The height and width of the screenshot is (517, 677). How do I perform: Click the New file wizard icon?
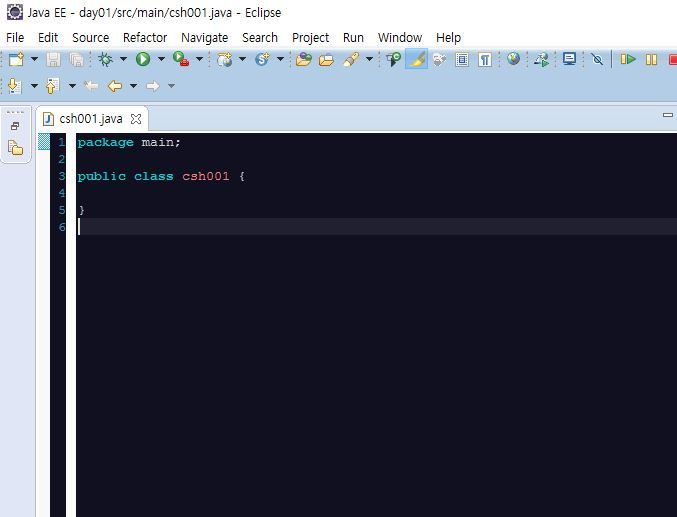click(x=16, y=59)
